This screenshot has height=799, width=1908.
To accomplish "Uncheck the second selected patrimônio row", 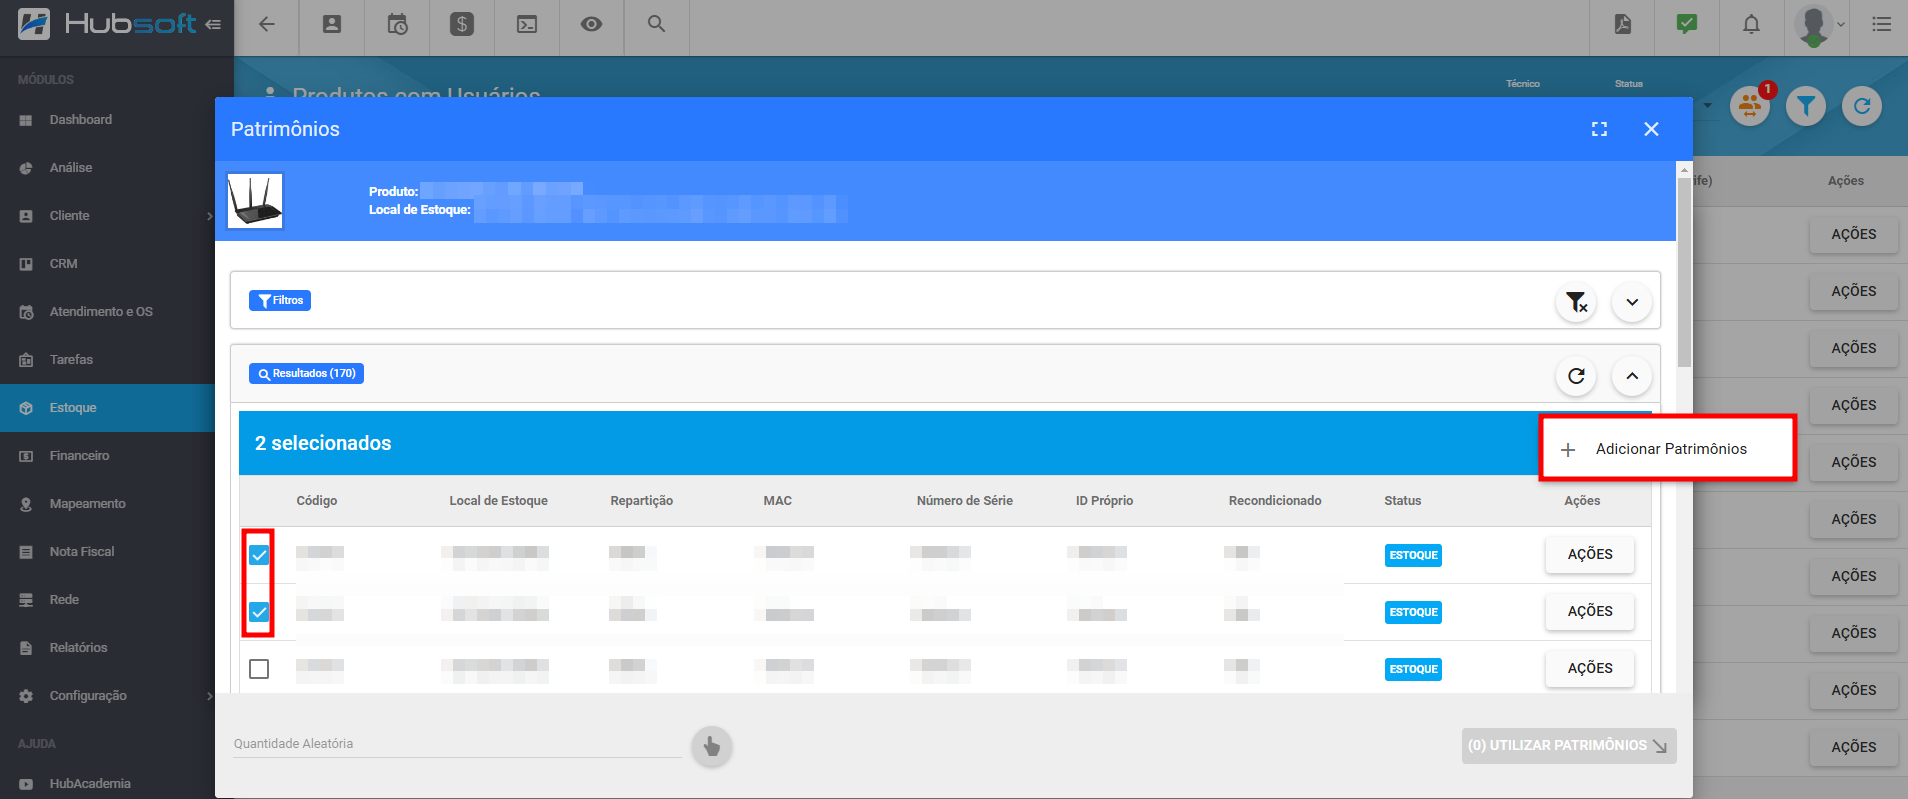I will [x=259, y=612].
